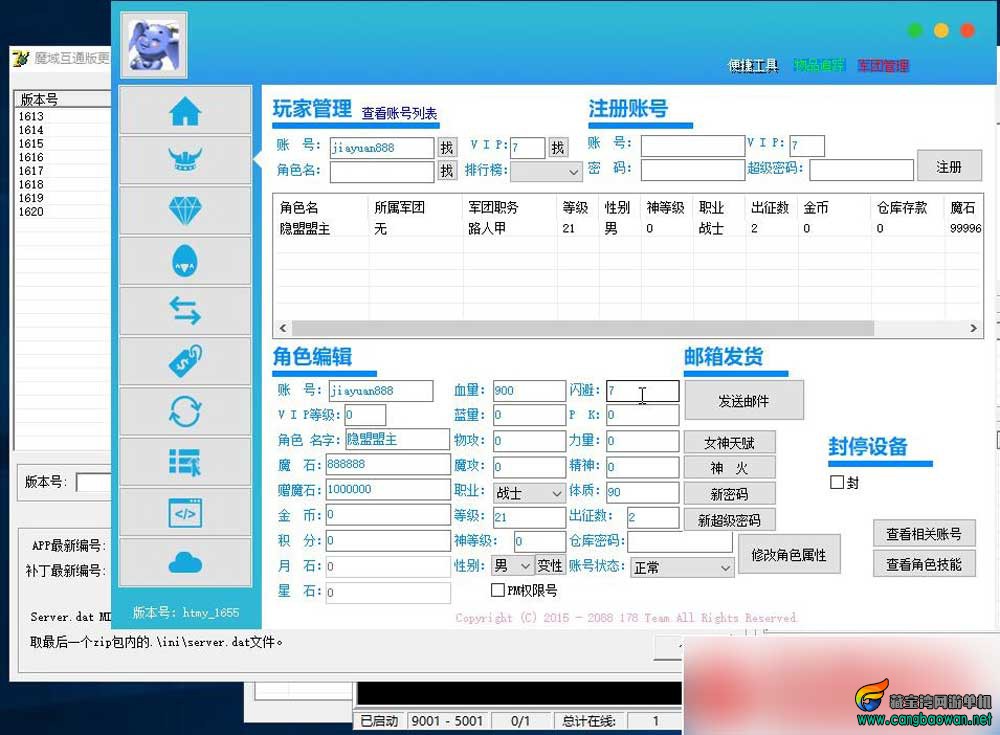Open the swap arrows sidebar icon
This screenshot has width=1000, height=735.
click(x=185, y=312)
